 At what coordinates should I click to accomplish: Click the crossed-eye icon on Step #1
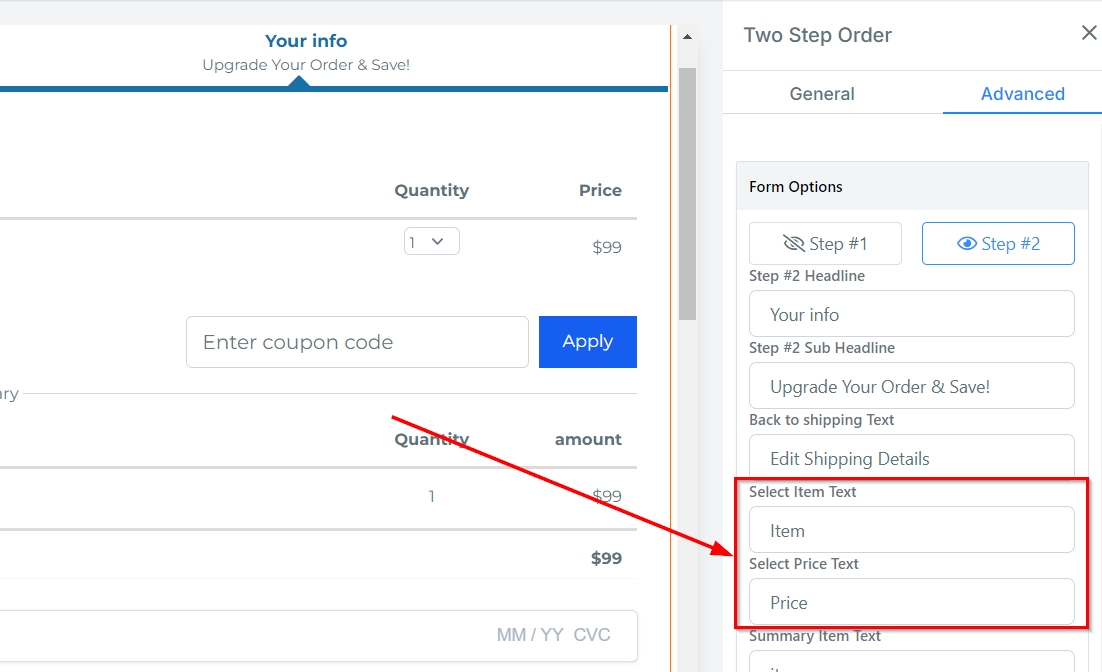pos(794,244)
